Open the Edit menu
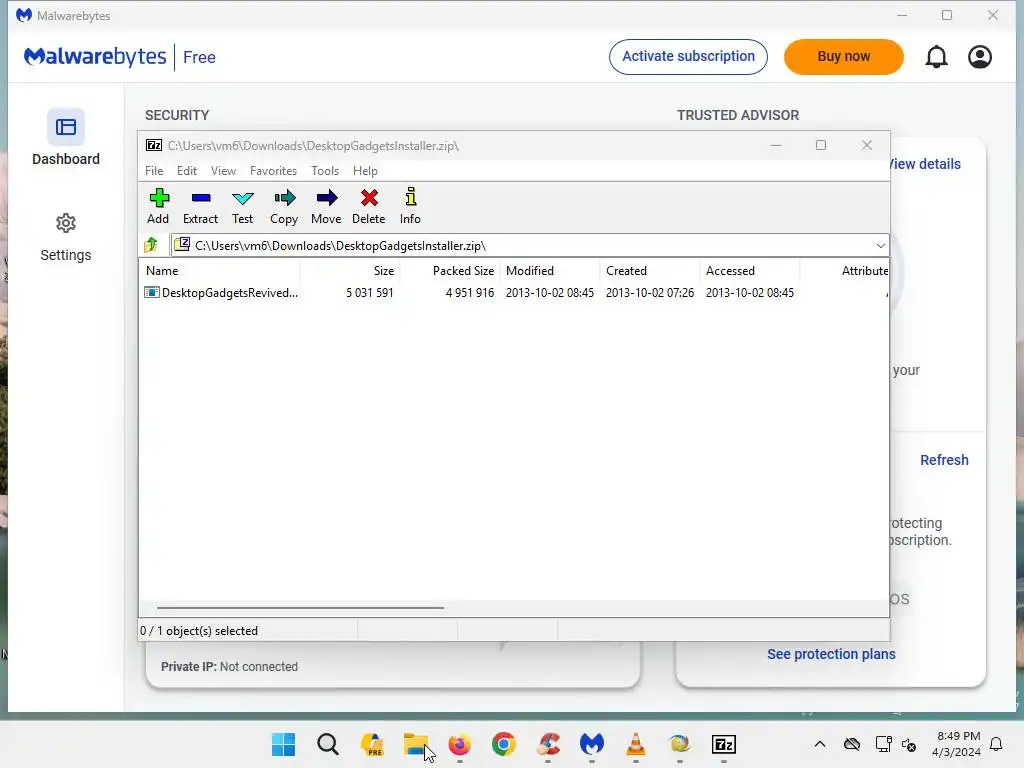Image resolution: width=1024 pixels, height=768 pixels. [x=187, y=170]
